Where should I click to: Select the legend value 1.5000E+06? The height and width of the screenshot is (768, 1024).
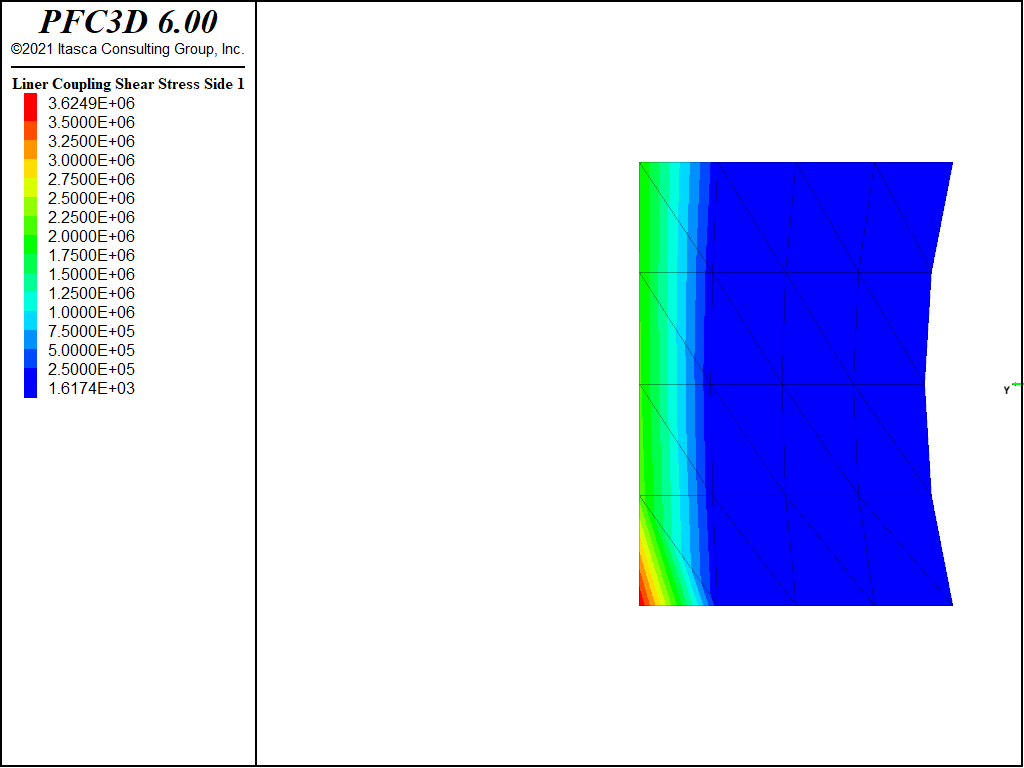pos(91,274)
